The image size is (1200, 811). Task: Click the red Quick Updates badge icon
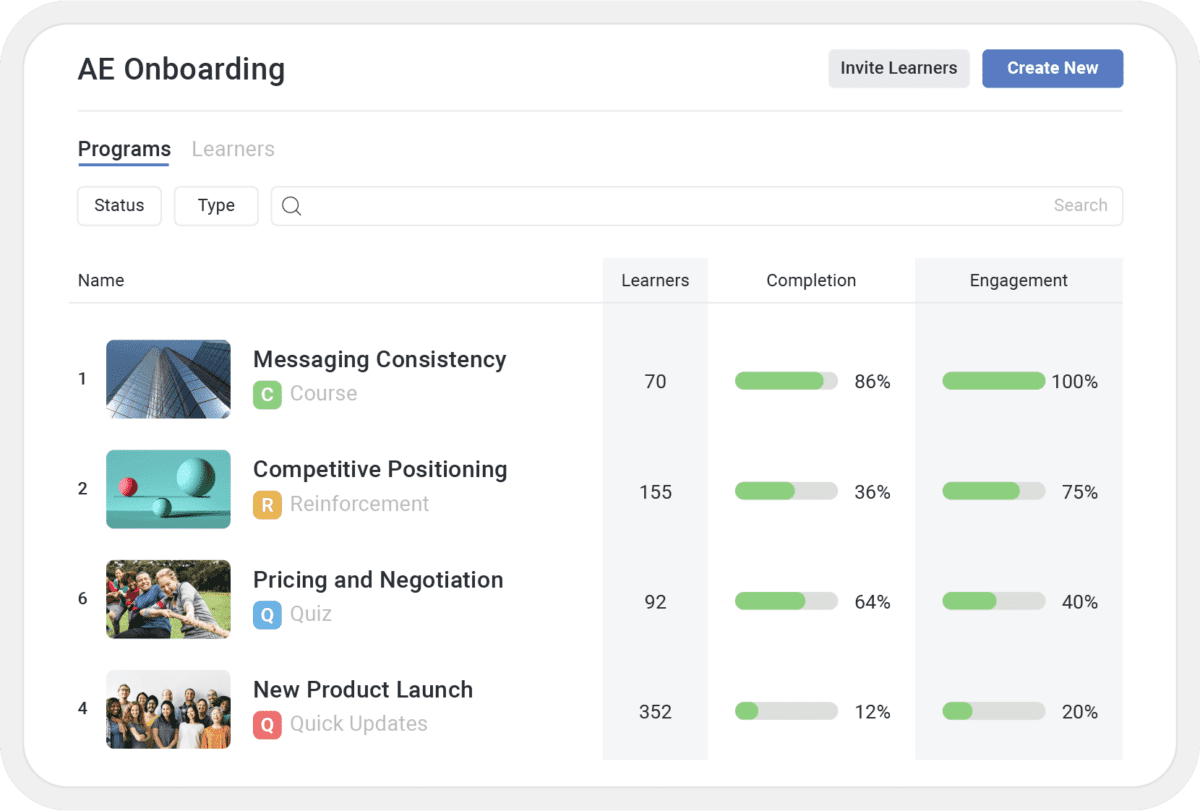[267, 725]
